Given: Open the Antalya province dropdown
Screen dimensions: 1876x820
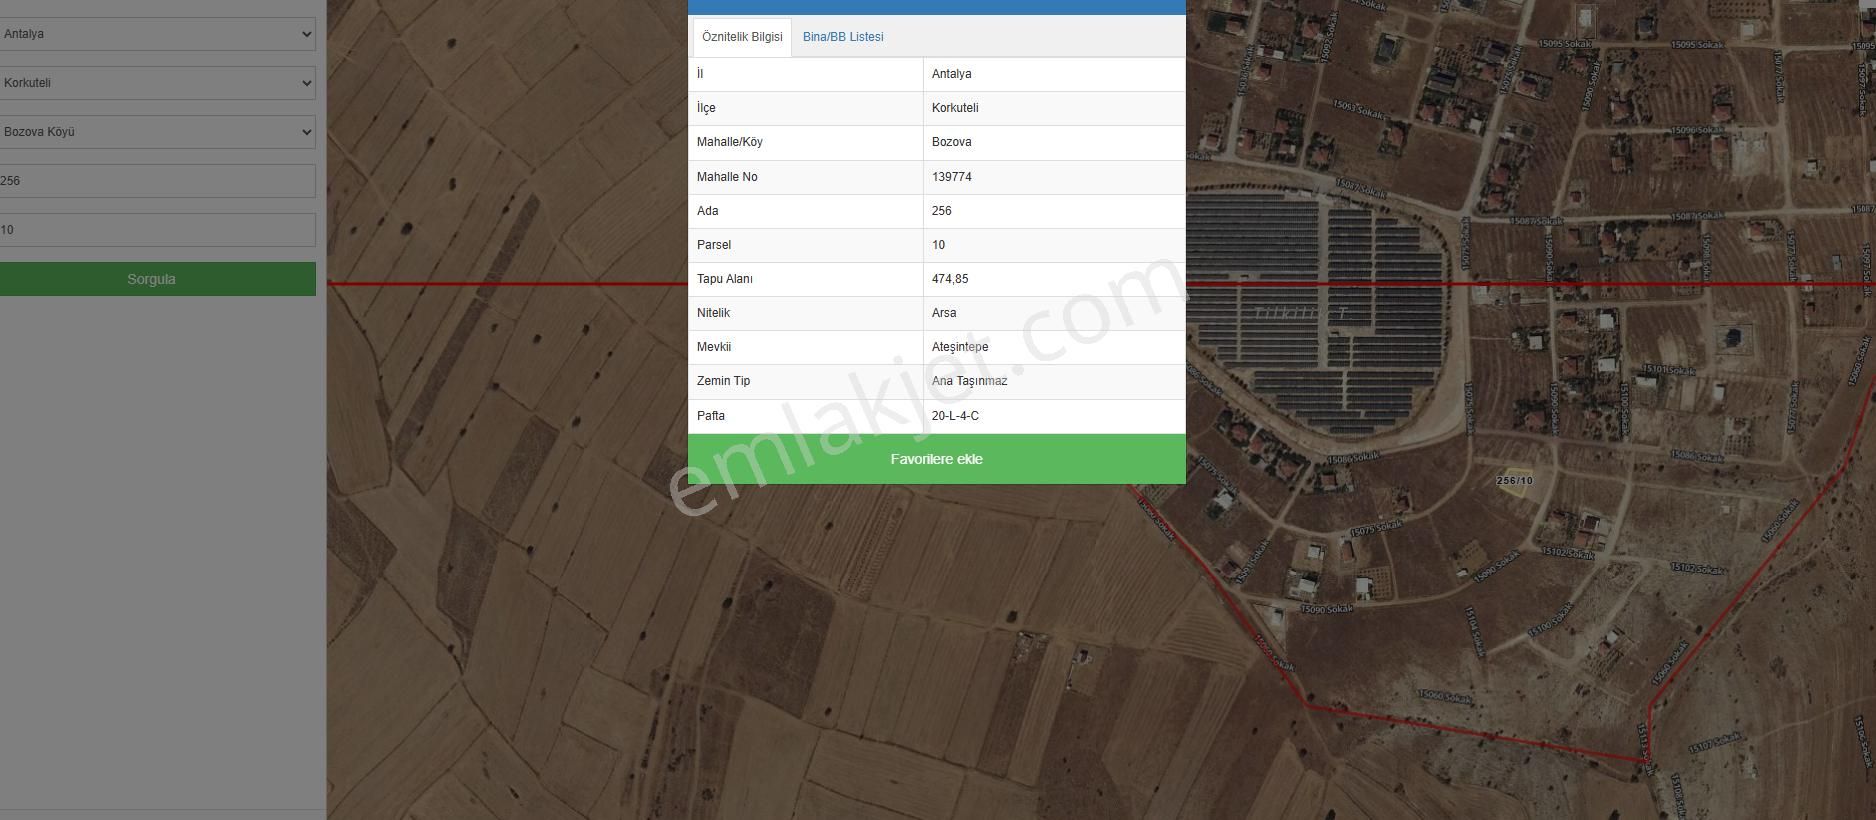Looking at the screenshot, I should pos(157,34).
